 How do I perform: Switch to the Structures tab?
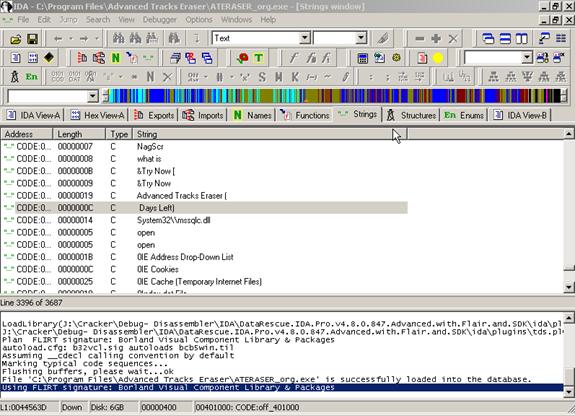pyautogui.click(x=411, y=115)
